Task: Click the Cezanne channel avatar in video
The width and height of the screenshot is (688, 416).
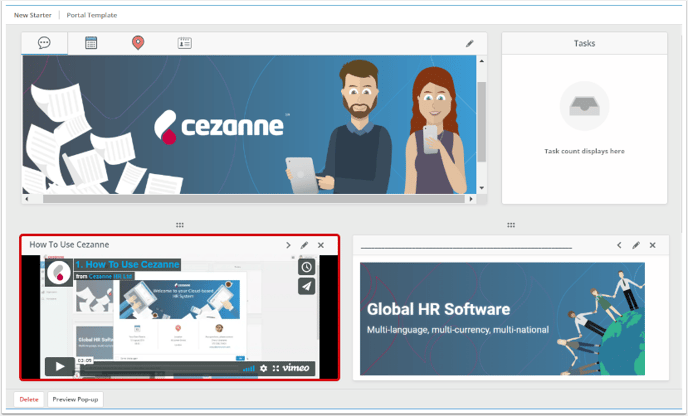Action: [59, 273]
